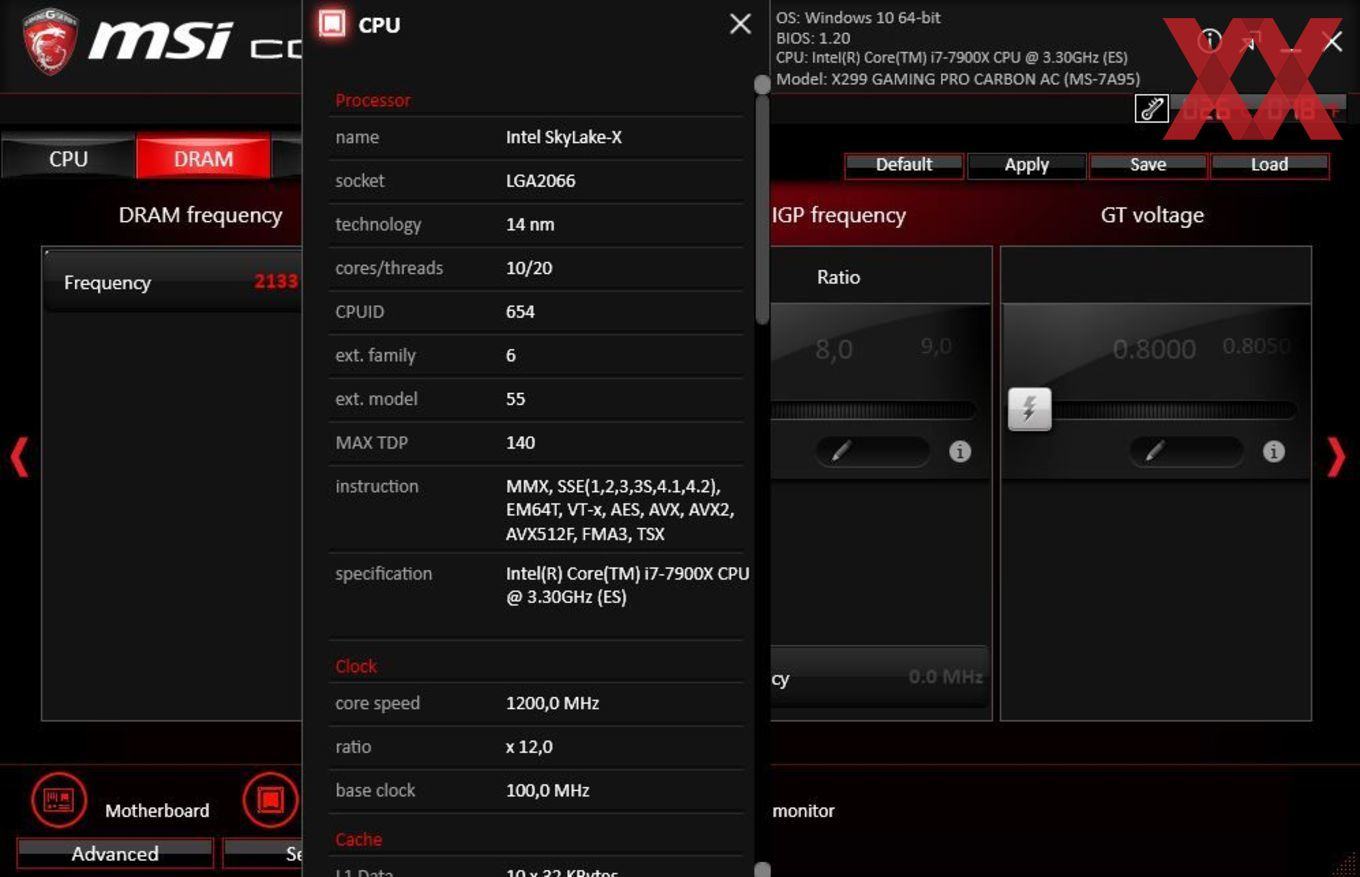Edit GT voltage with pencil icon

(1155, 452)
